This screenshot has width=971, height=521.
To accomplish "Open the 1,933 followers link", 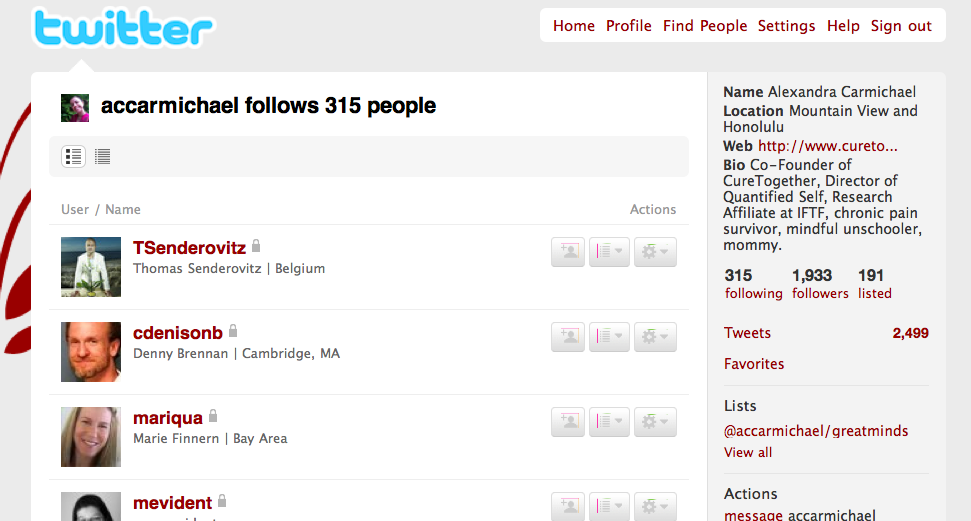I will [x=820, y=284].
